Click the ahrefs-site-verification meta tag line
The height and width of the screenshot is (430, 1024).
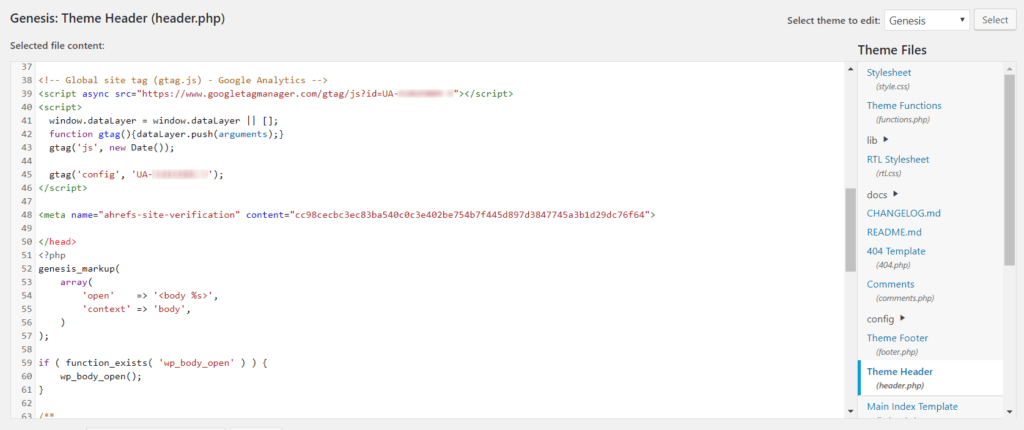[346, 214]
